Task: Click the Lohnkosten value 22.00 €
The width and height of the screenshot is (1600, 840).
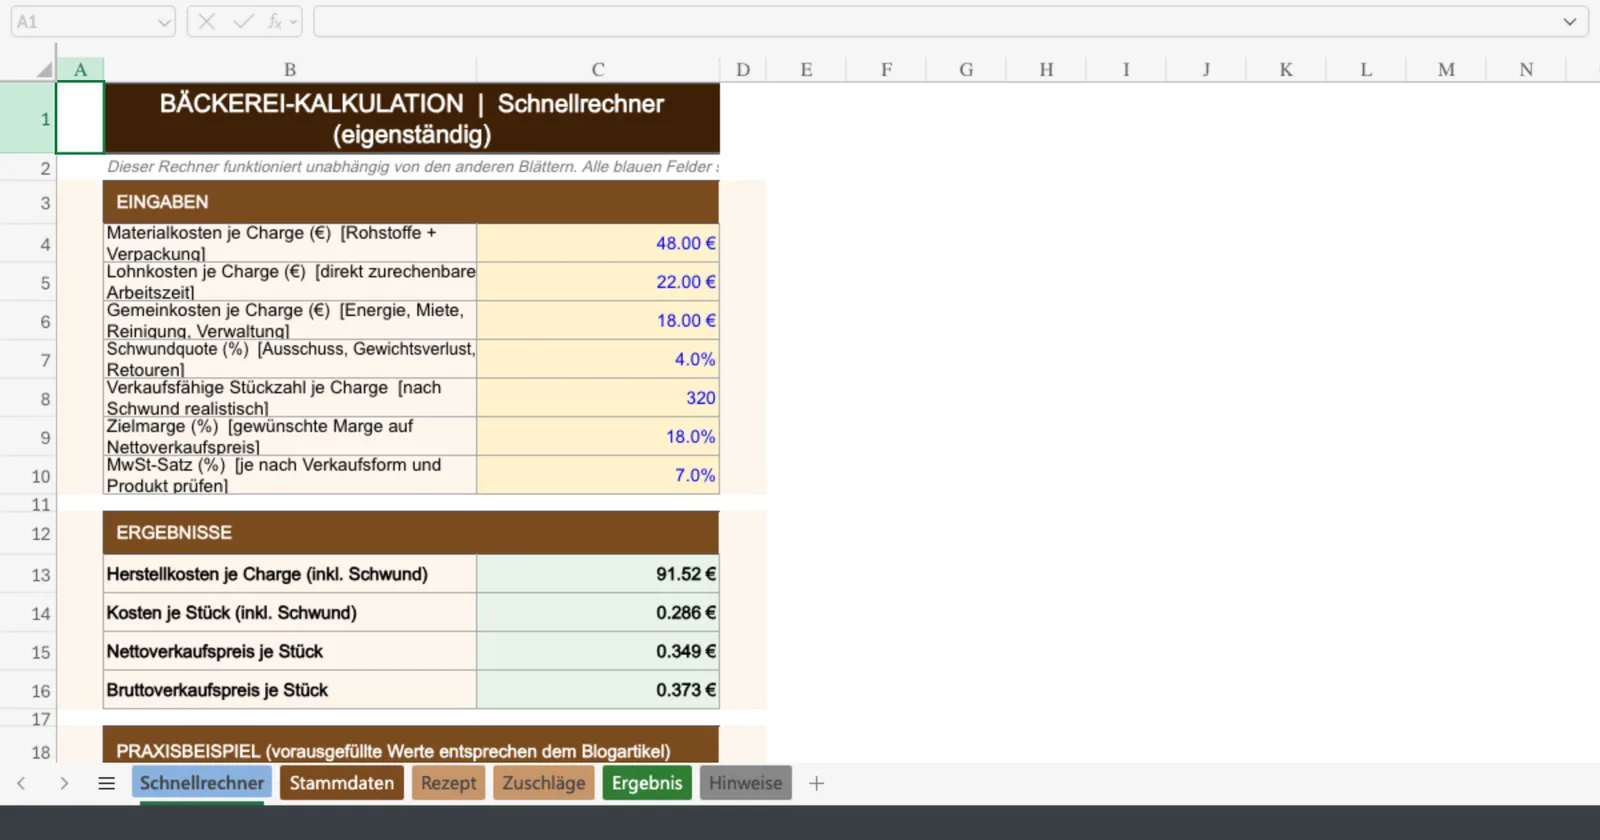Action: 598,282
